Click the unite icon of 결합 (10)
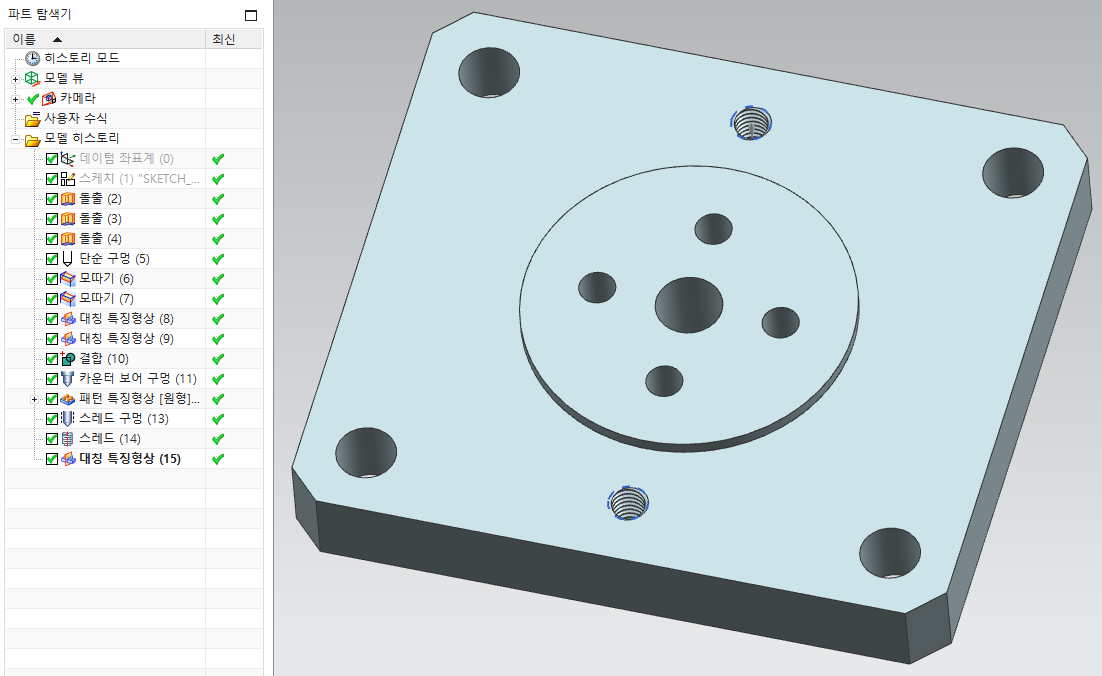The image size is (1102, 676). click(x=67, y=359)
